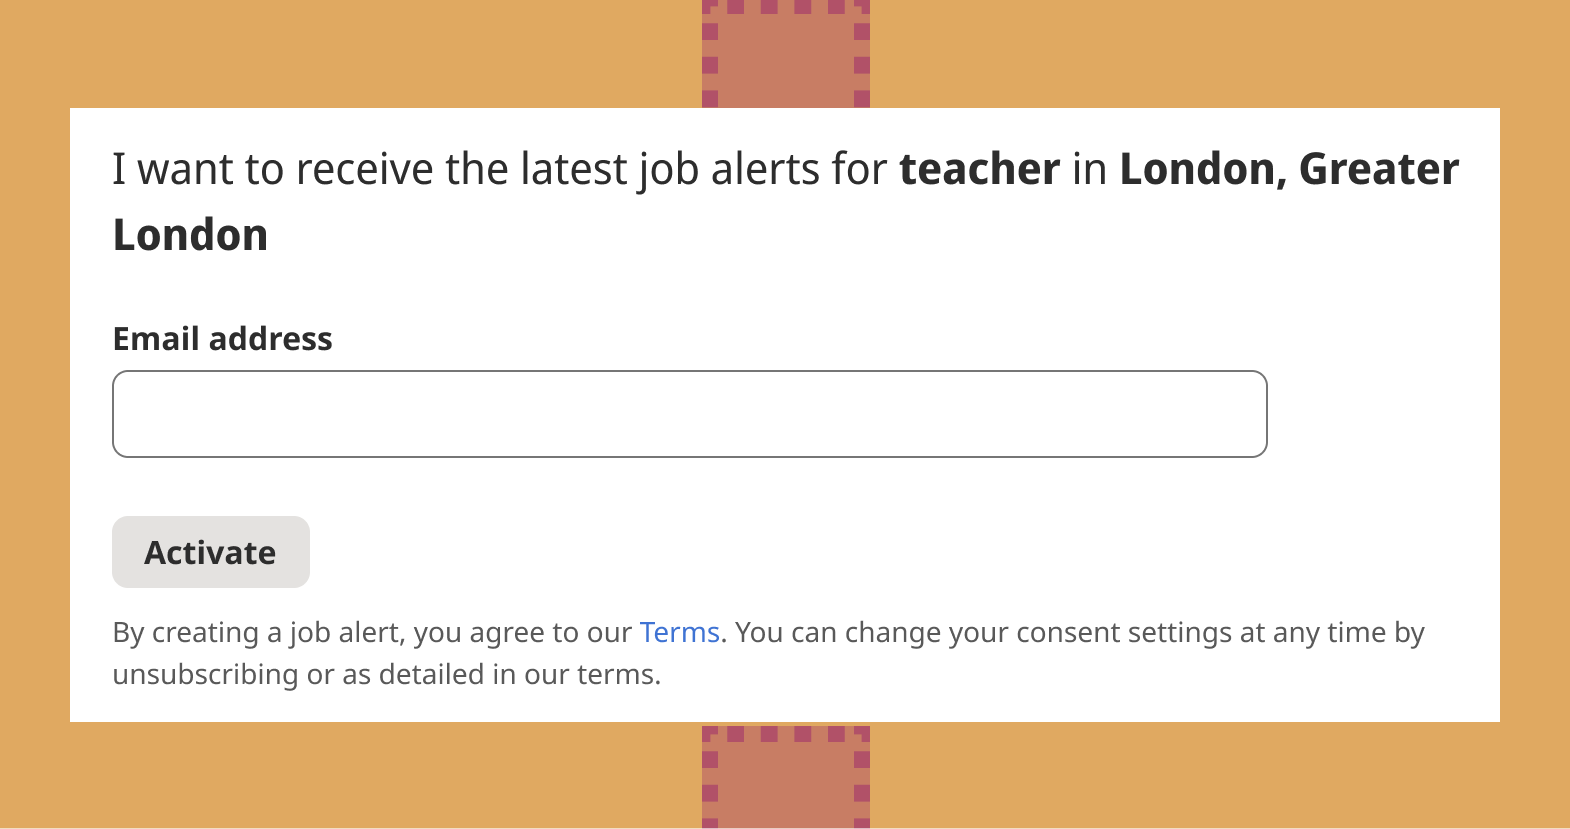Click the London, Greater London location text
Screen dimensions: 1570x829
1288,168
